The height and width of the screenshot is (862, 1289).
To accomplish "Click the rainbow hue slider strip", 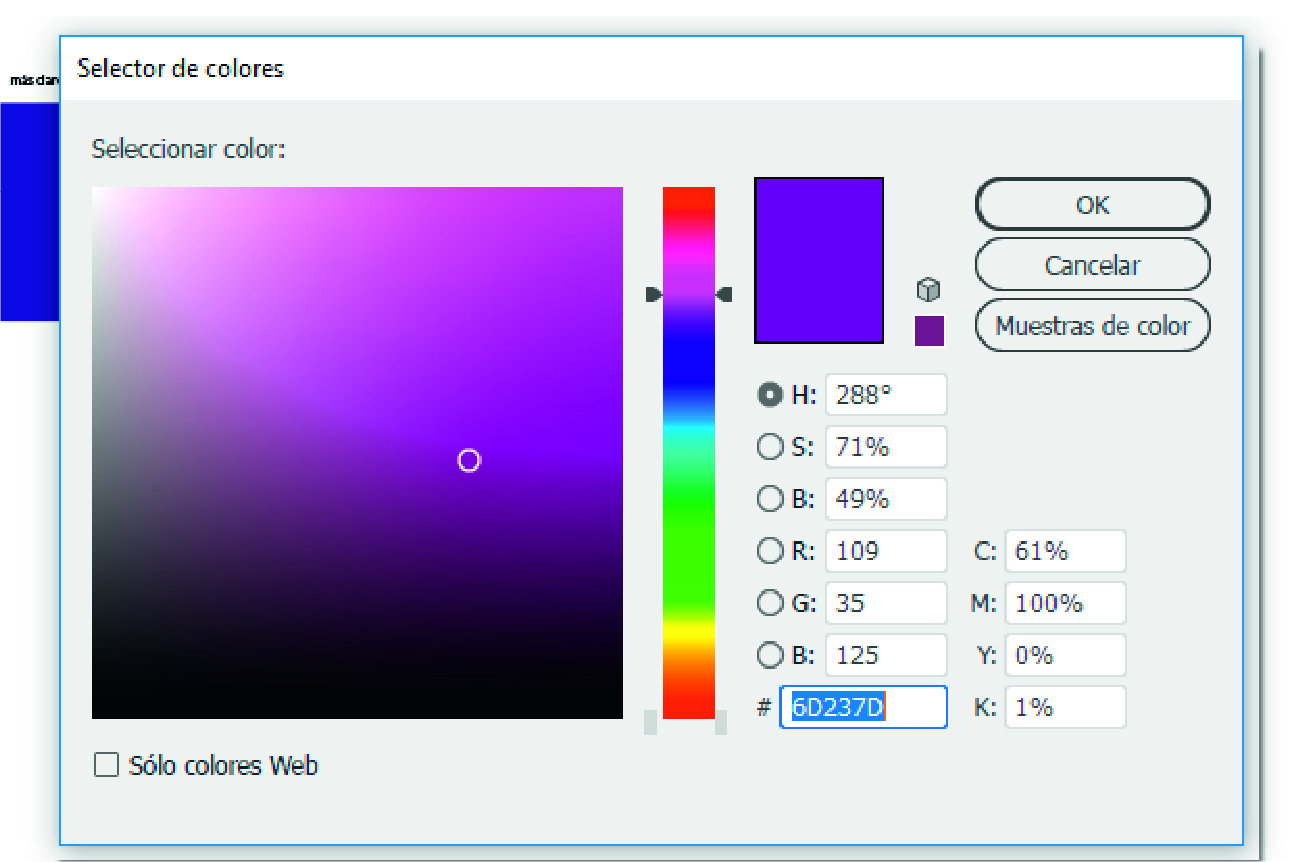I will pyautogui.click(x=689, y=452).
